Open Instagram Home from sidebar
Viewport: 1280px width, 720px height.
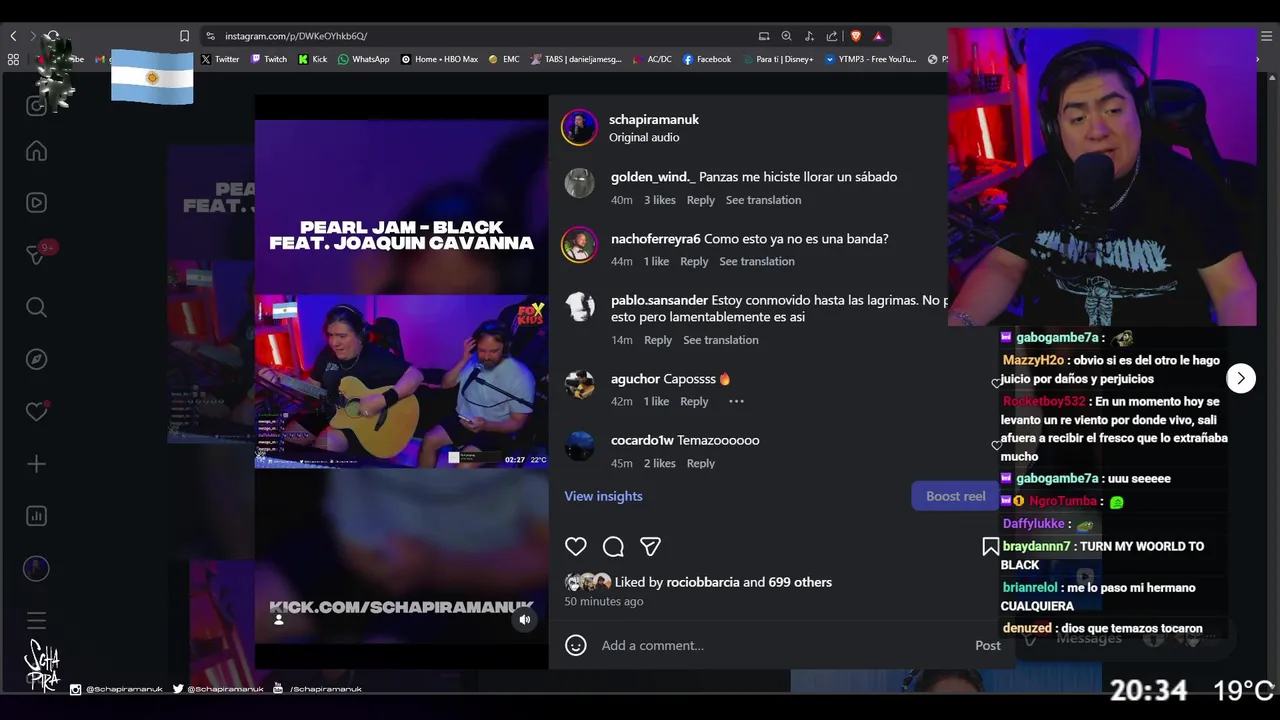click(36, 151)
